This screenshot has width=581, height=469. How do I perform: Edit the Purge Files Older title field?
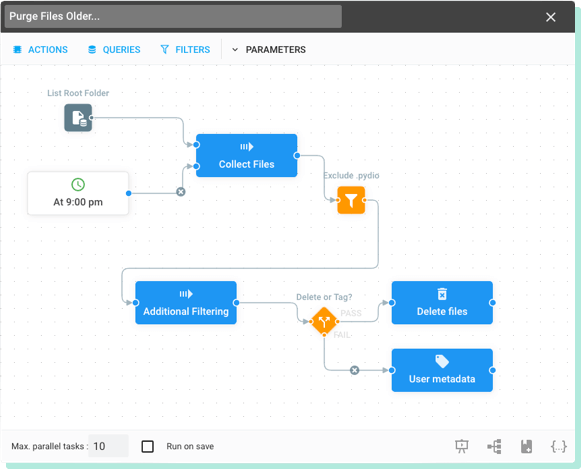pyautogui.click(x=173, y=16)
